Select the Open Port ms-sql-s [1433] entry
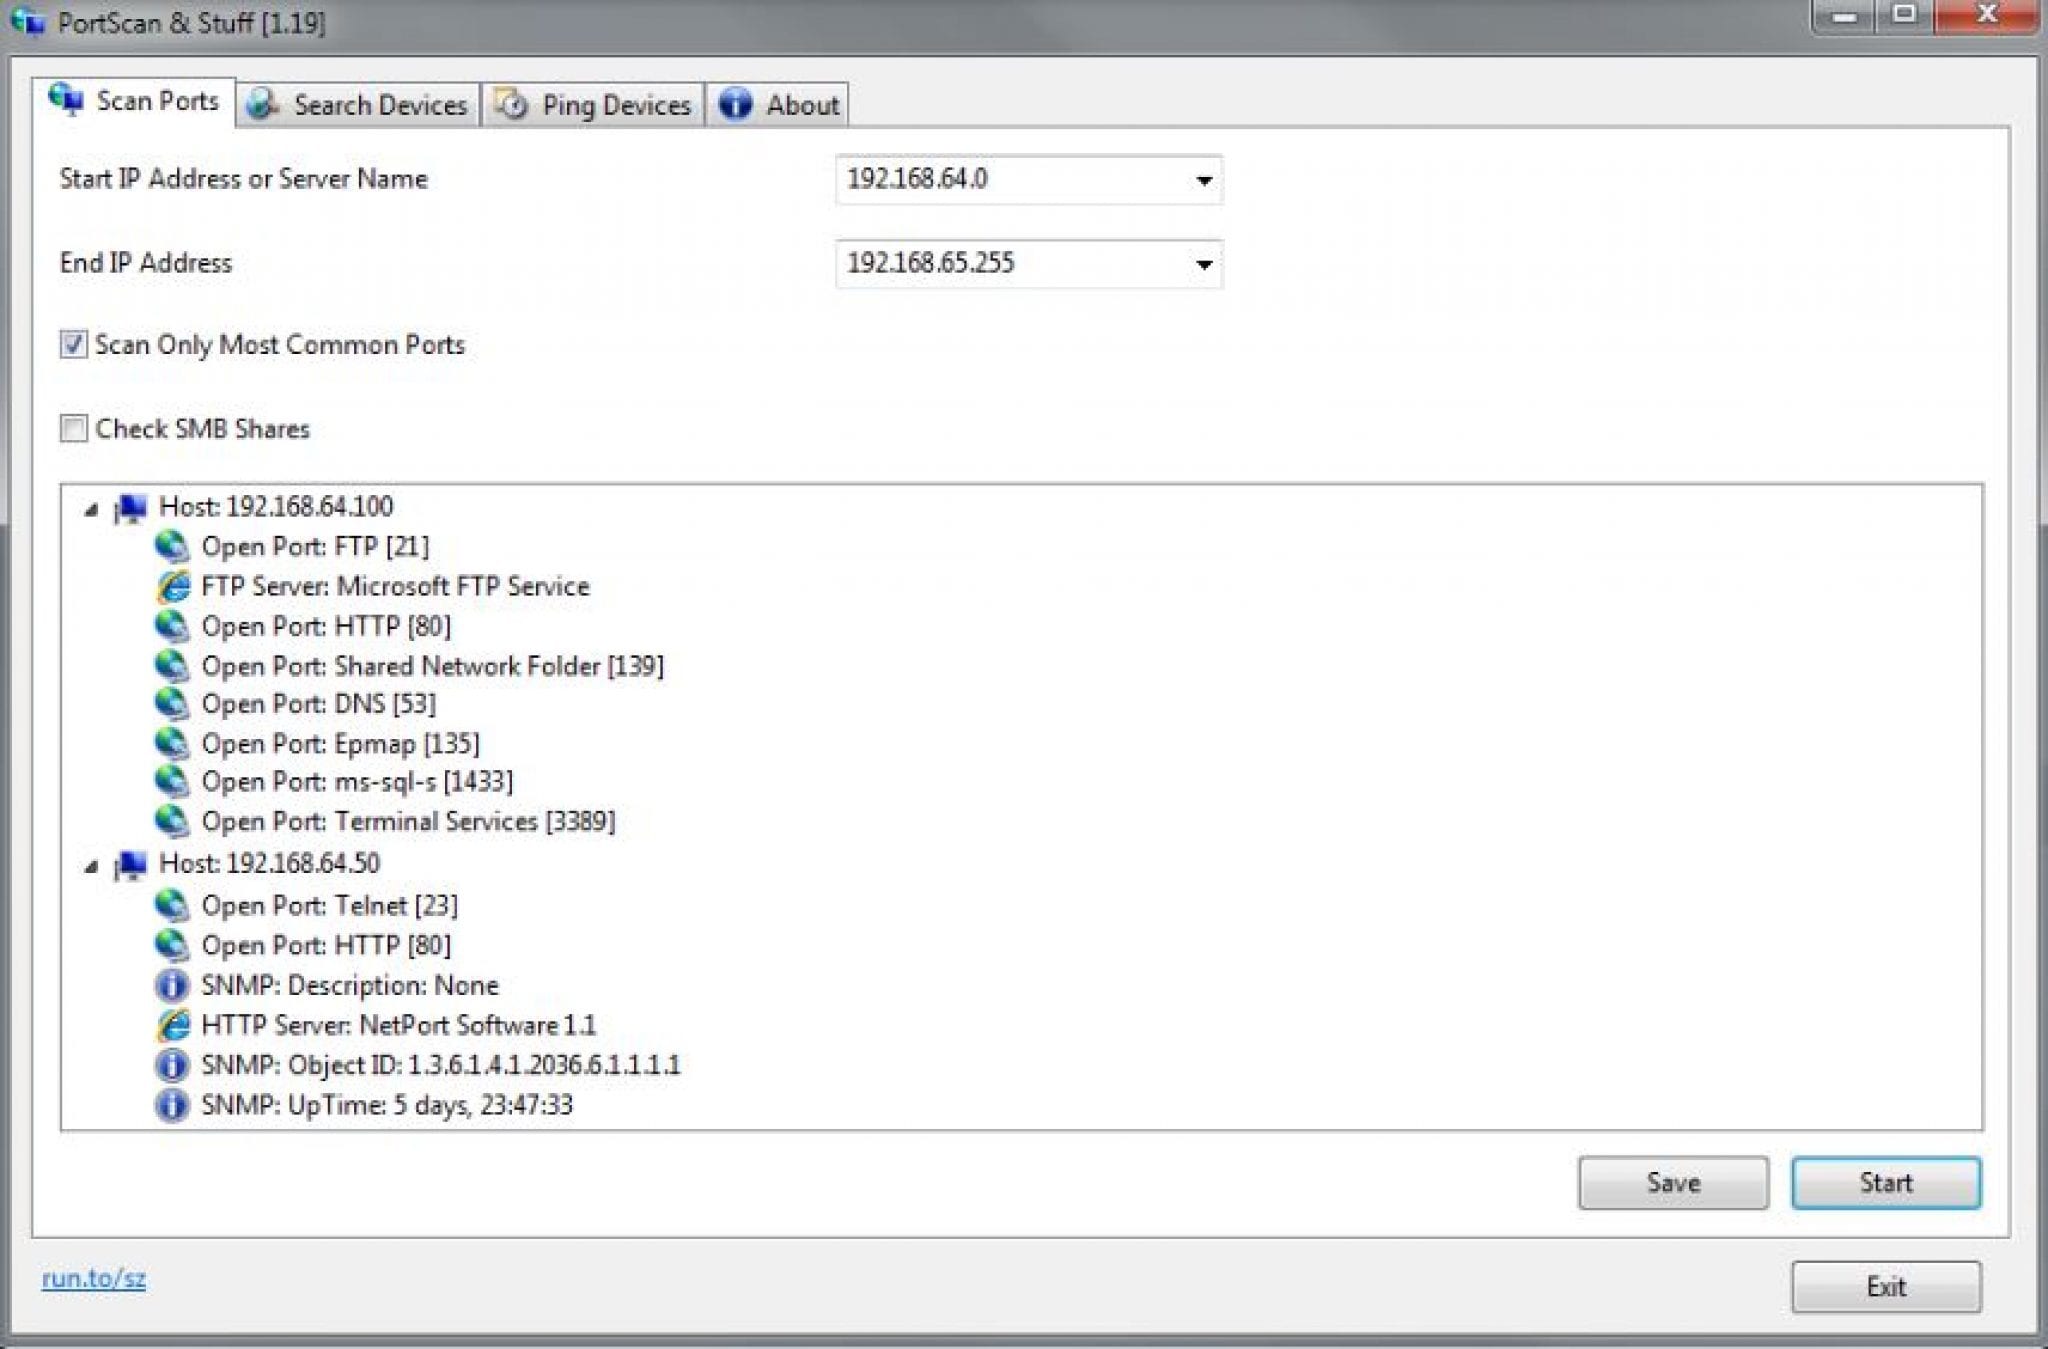This screenshot has height=1349, width=2048. tap(357, 781)
